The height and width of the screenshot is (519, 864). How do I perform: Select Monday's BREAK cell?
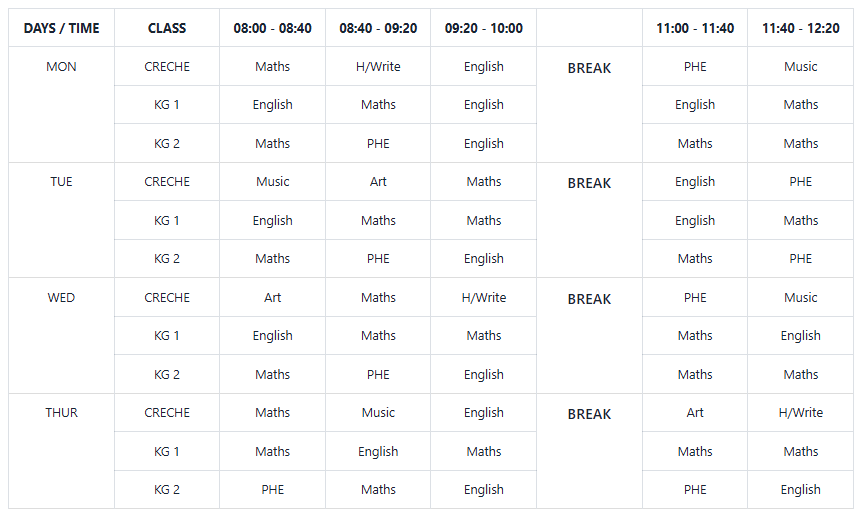[x=589, y=69]
